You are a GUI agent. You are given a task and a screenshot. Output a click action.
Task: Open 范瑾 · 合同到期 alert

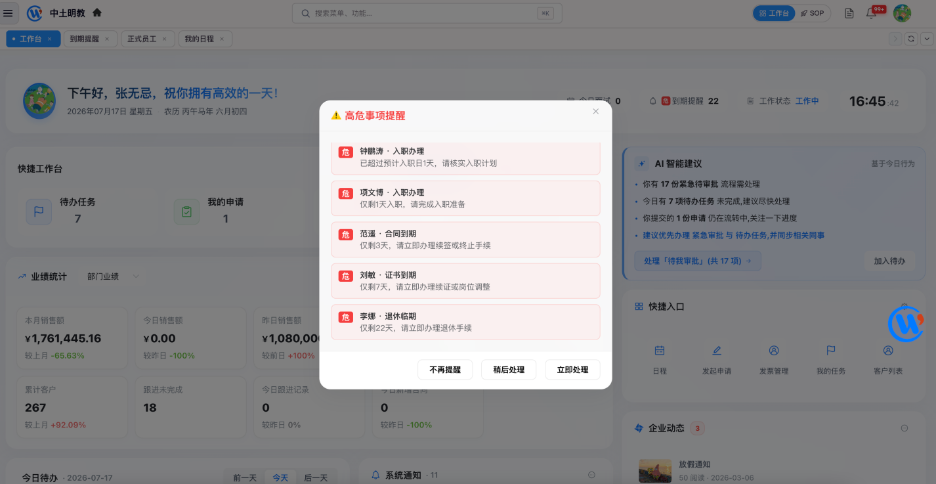(466, 239)
